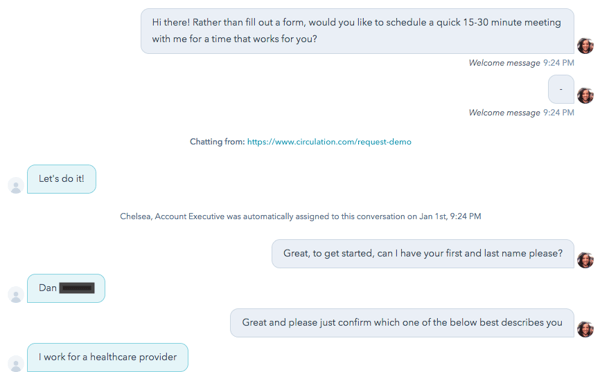
Task: Open the circulation.com request-demo link
Action: pos(329,142)
